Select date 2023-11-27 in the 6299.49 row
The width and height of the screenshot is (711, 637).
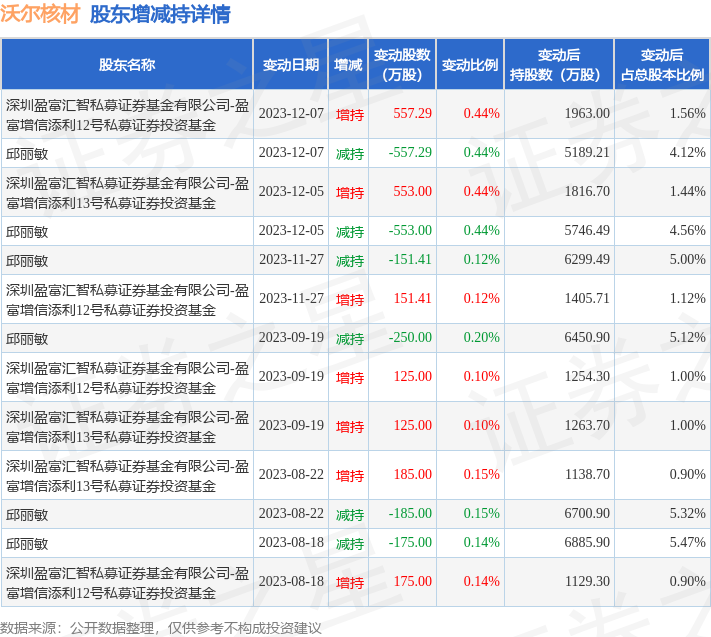click(291, 259)
